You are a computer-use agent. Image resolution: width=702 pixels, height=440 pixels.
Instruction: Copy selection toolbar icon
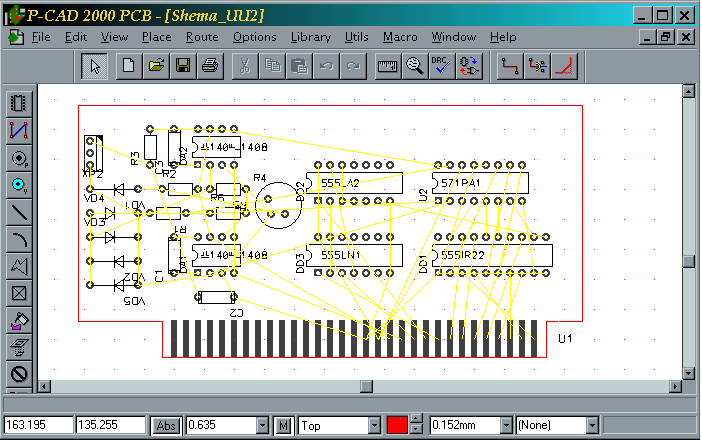tap(272, 66)
